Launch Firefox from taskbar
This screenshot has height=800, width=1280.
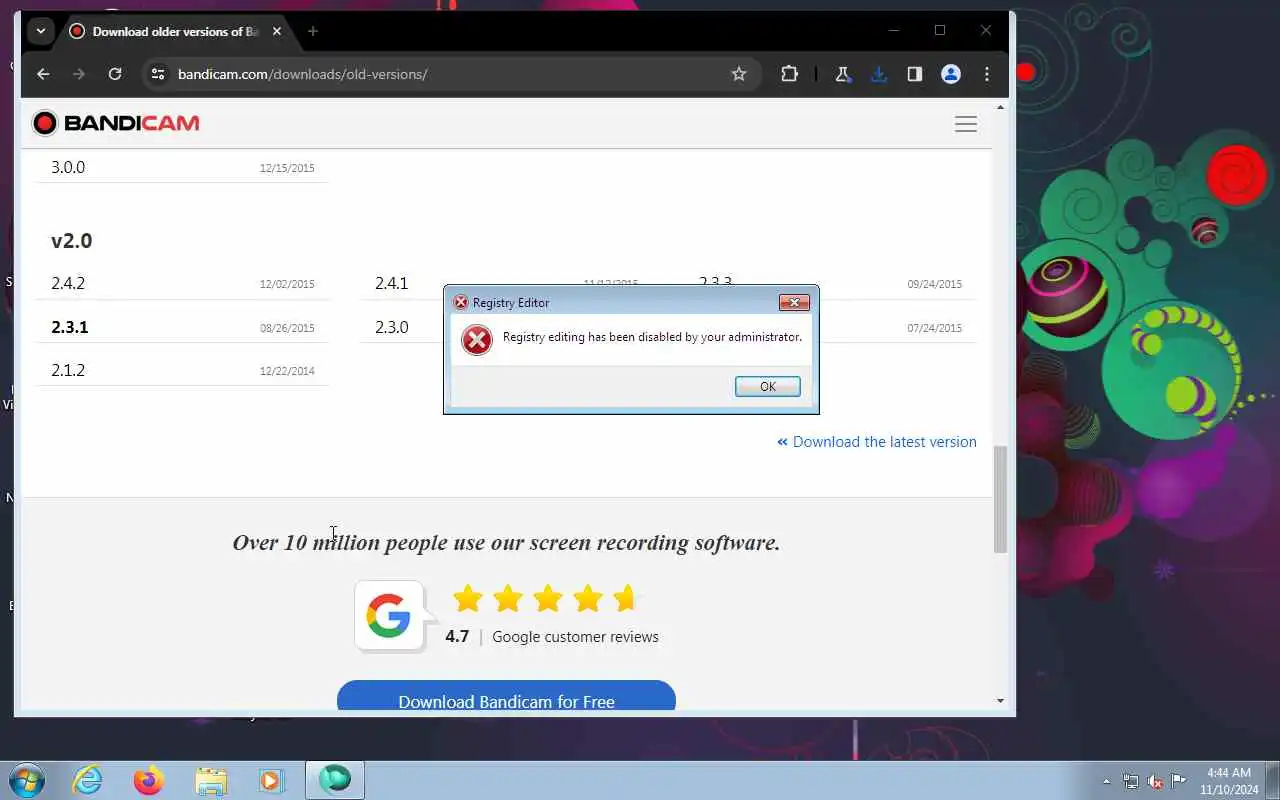(x=149, y=780)
